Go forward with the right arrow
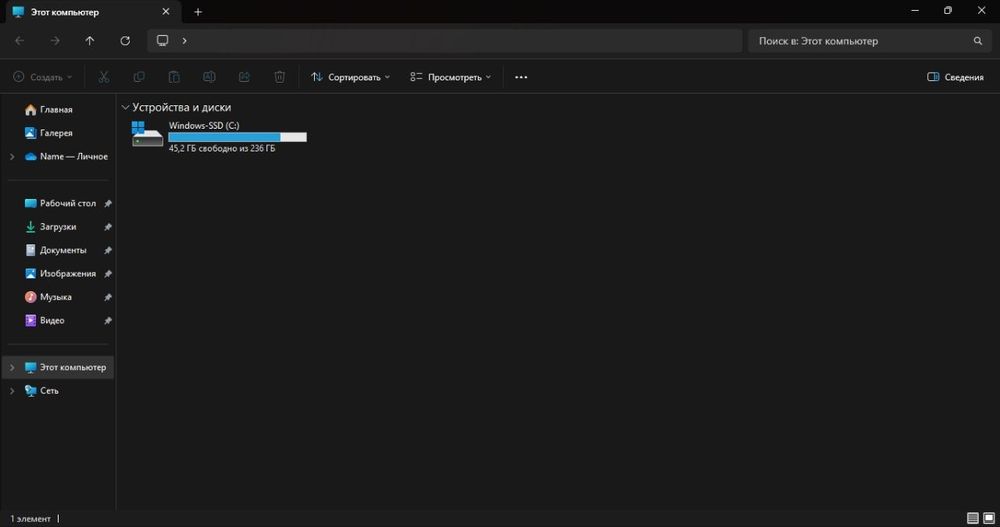 click(x=55, y=41)
